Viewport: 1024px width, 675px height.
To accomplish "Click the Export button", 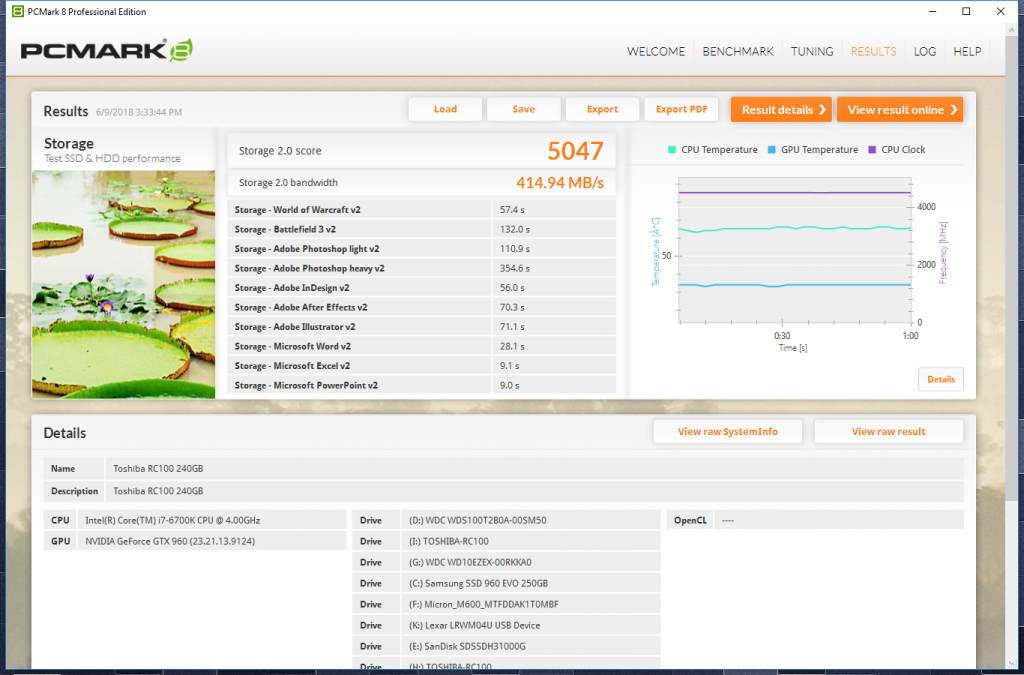I will [x=602, y=110].
